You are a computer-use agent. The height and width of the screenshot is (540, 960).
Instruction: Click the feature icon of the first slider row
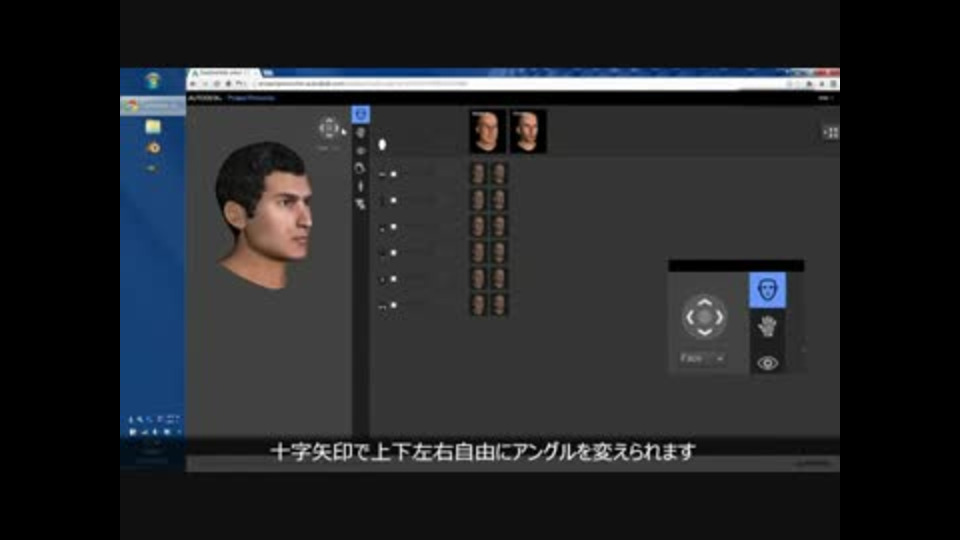(382, 175)
